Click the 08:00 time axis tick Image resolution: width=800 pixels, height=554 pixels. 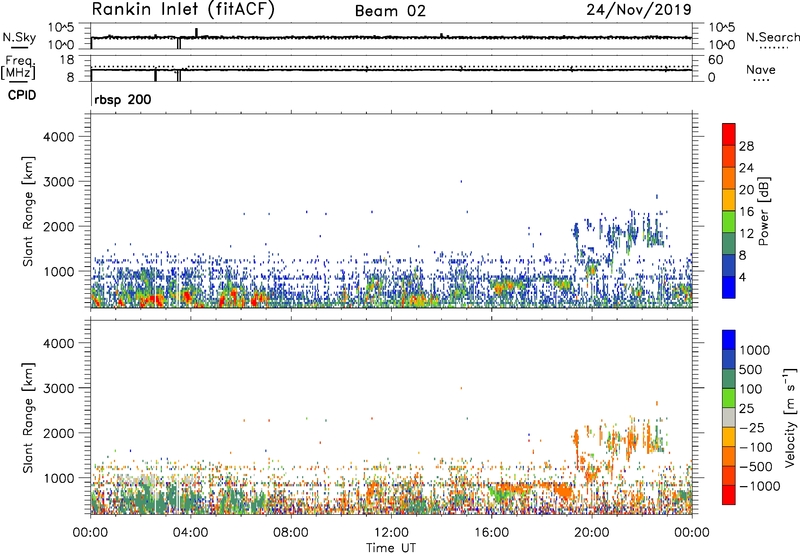[x=290, y=533]
